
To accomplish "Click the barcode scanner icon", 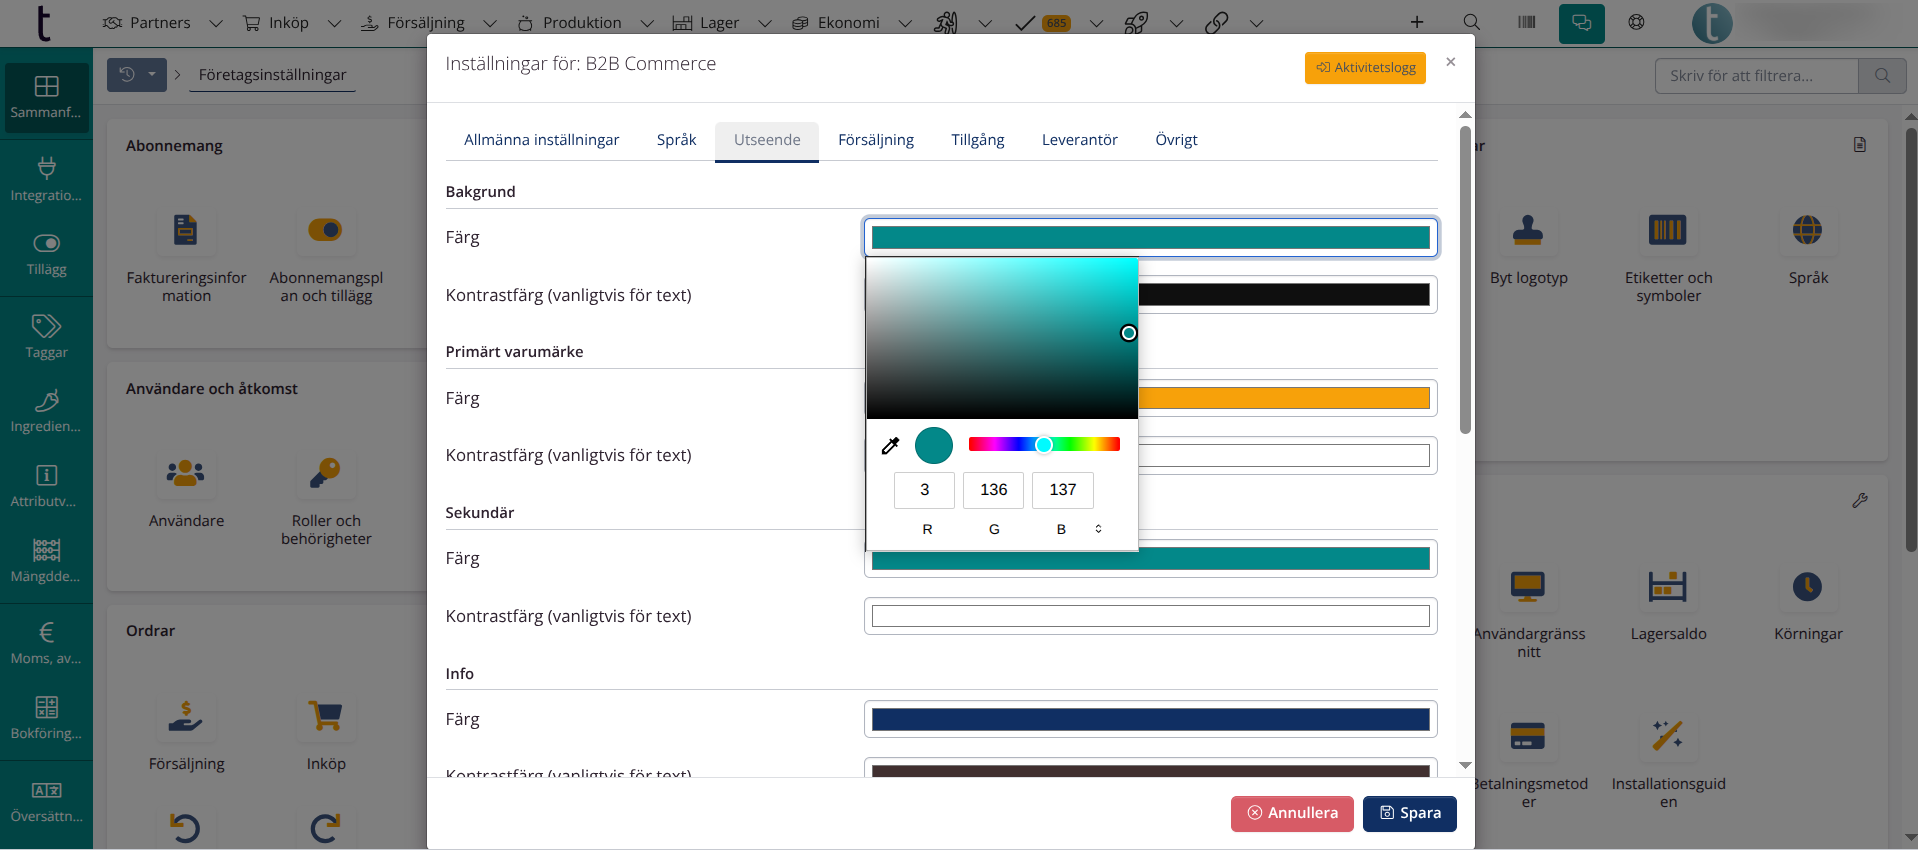I will (x=1526, y=22).
